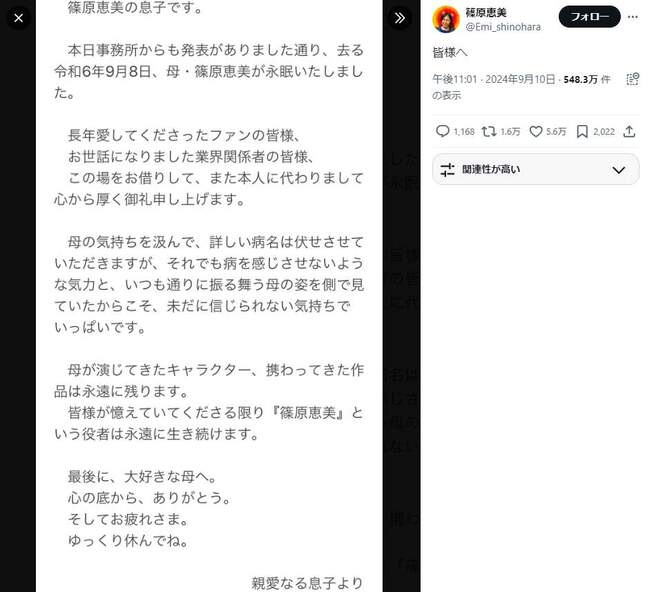Like the post with heart icon
Image resolution: width=645 pixels, height=592 pixels.
pos(536,132)
